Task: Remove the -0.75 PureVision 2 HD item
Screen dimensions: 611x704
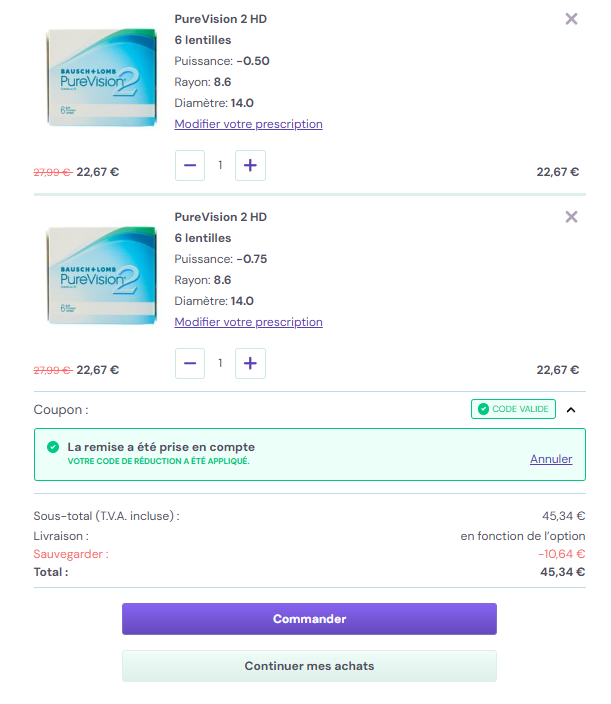Action: [x=571, y=217]
